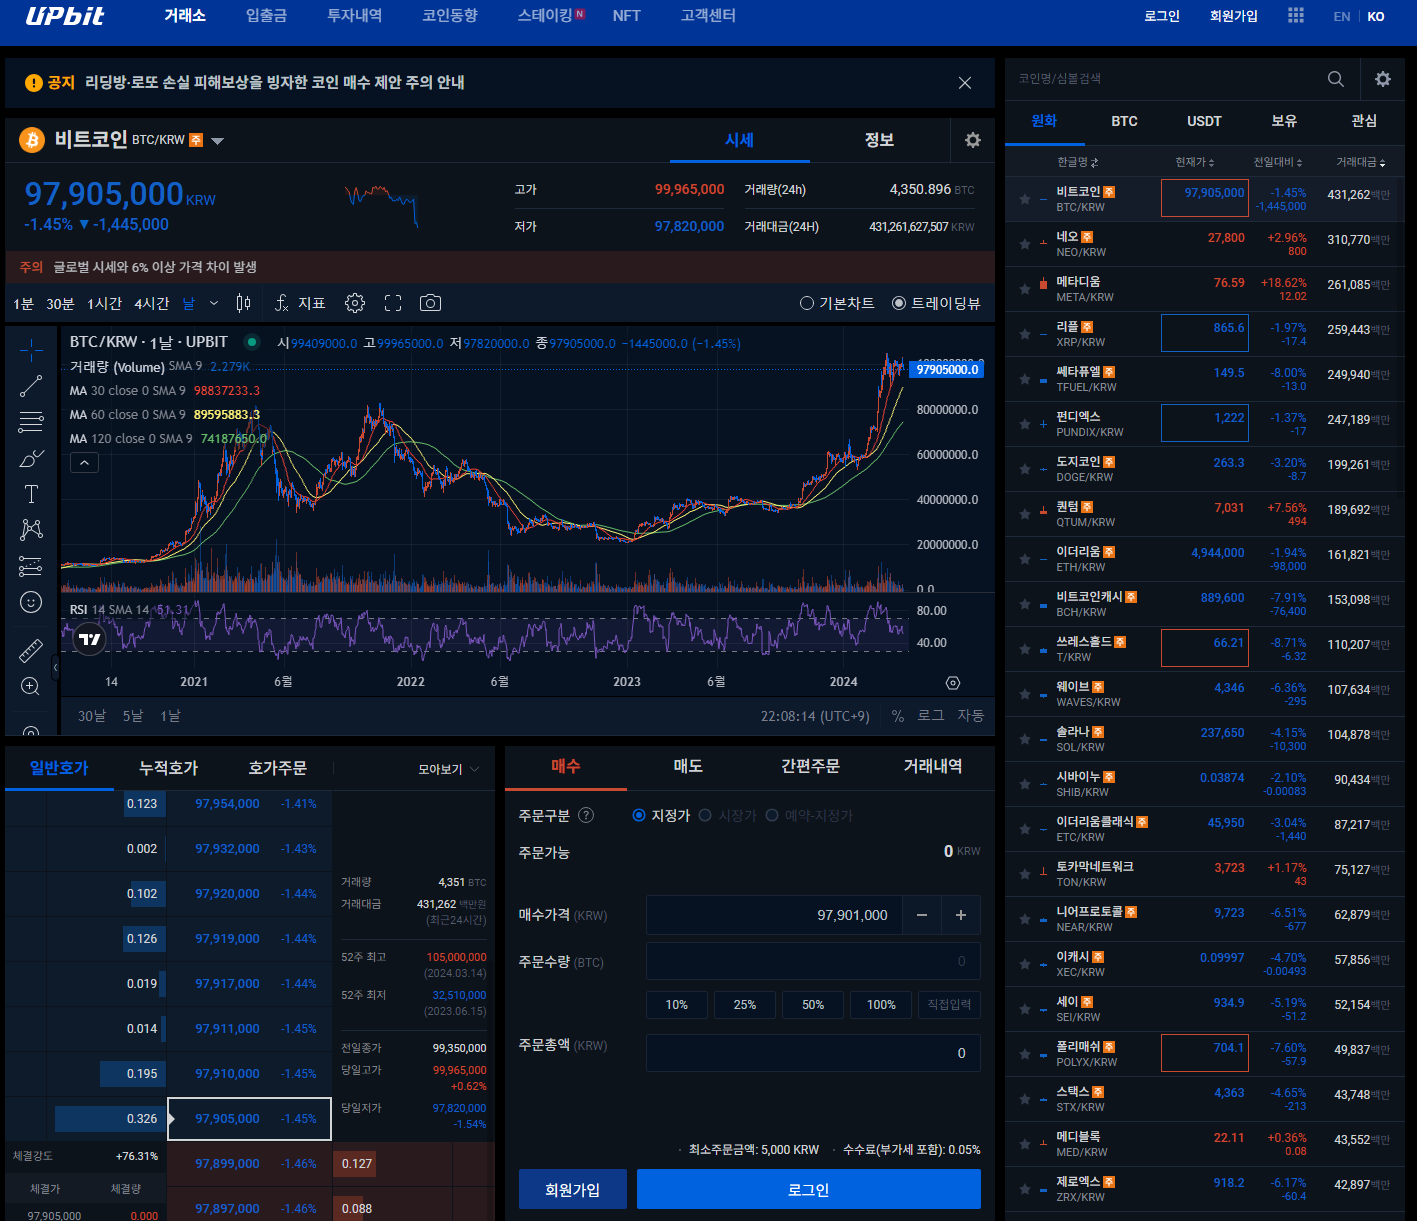The image size is (1417, 1221).
Task: Open chart time axis settings icon
Action: pyautogui.click(x=953, y=683)
